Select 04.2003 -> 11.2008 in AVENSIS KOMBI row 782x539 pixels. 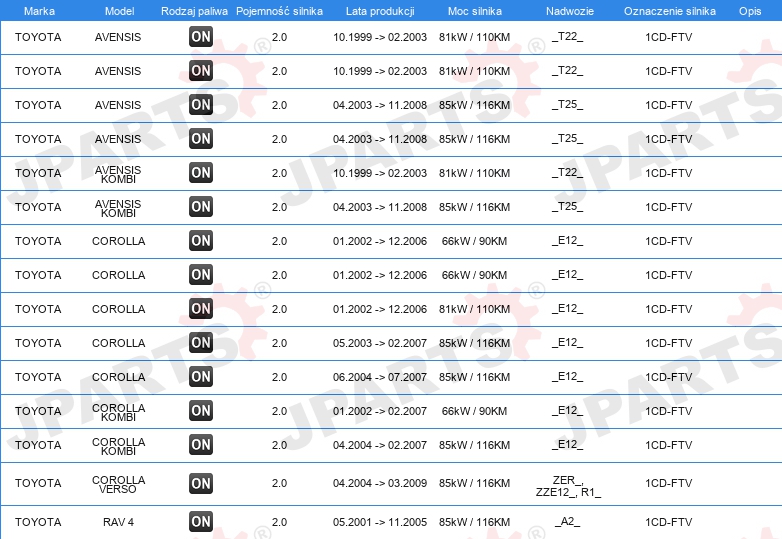(x=380, y=207)
